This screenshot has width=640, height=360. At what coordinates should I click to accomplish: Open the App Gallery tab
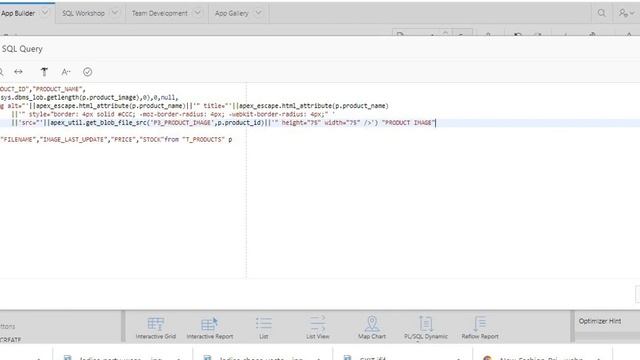click(x=231, y=13)
